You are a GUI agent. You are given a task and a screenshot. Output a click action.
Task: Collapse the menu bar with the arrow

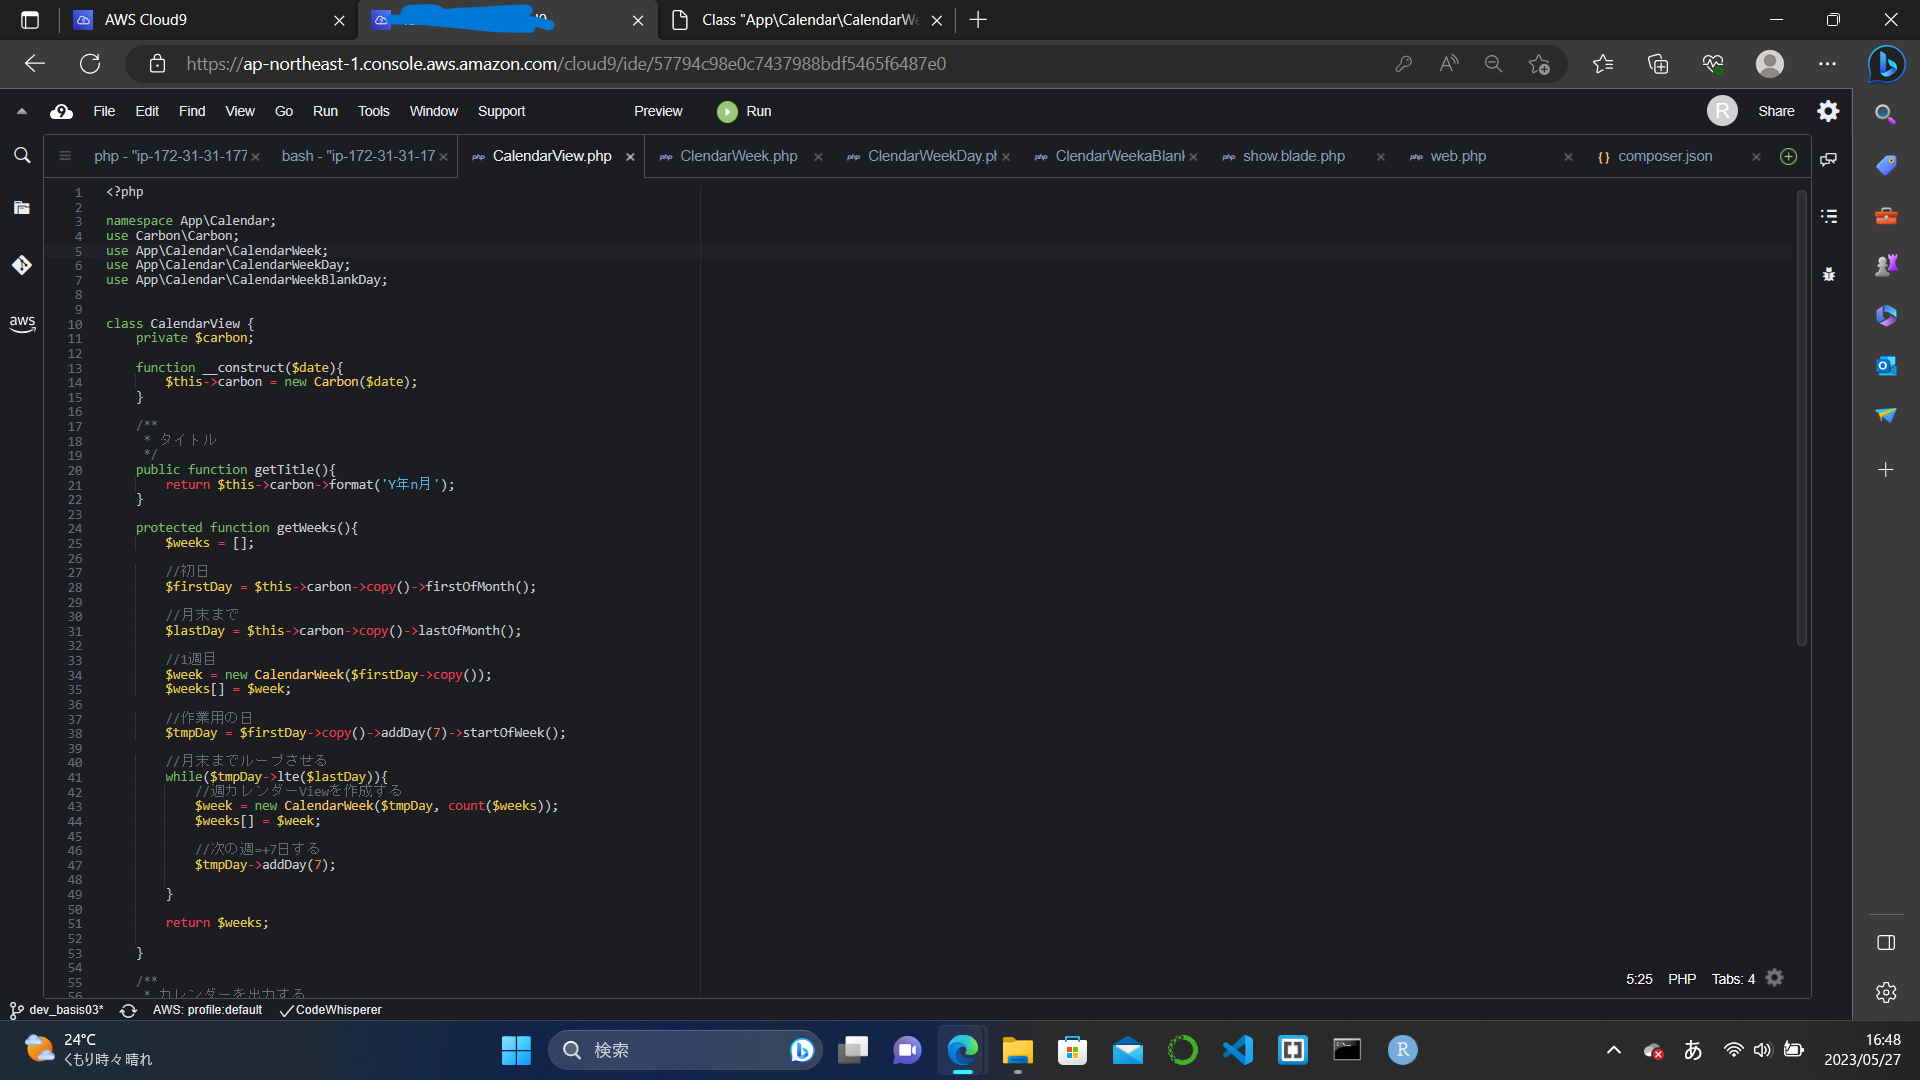pos(21,111)
